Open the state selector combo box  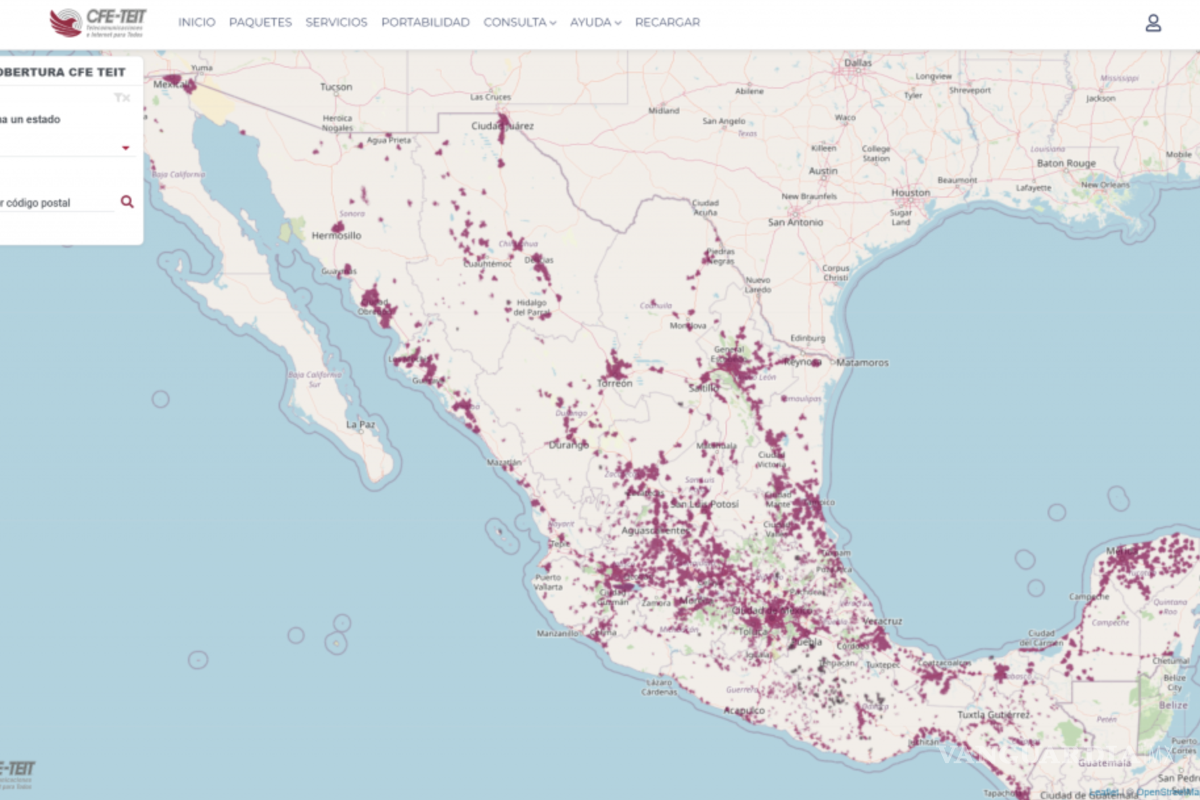[x=60, y=145]
